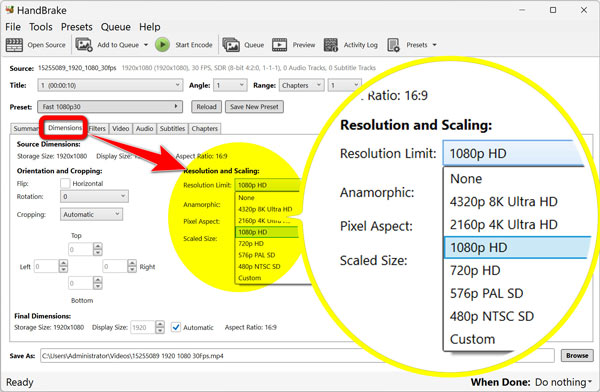The width and height of the screenshot is (600, 392).
Task: Click the Top crop value field
Action: pos(81,250)
